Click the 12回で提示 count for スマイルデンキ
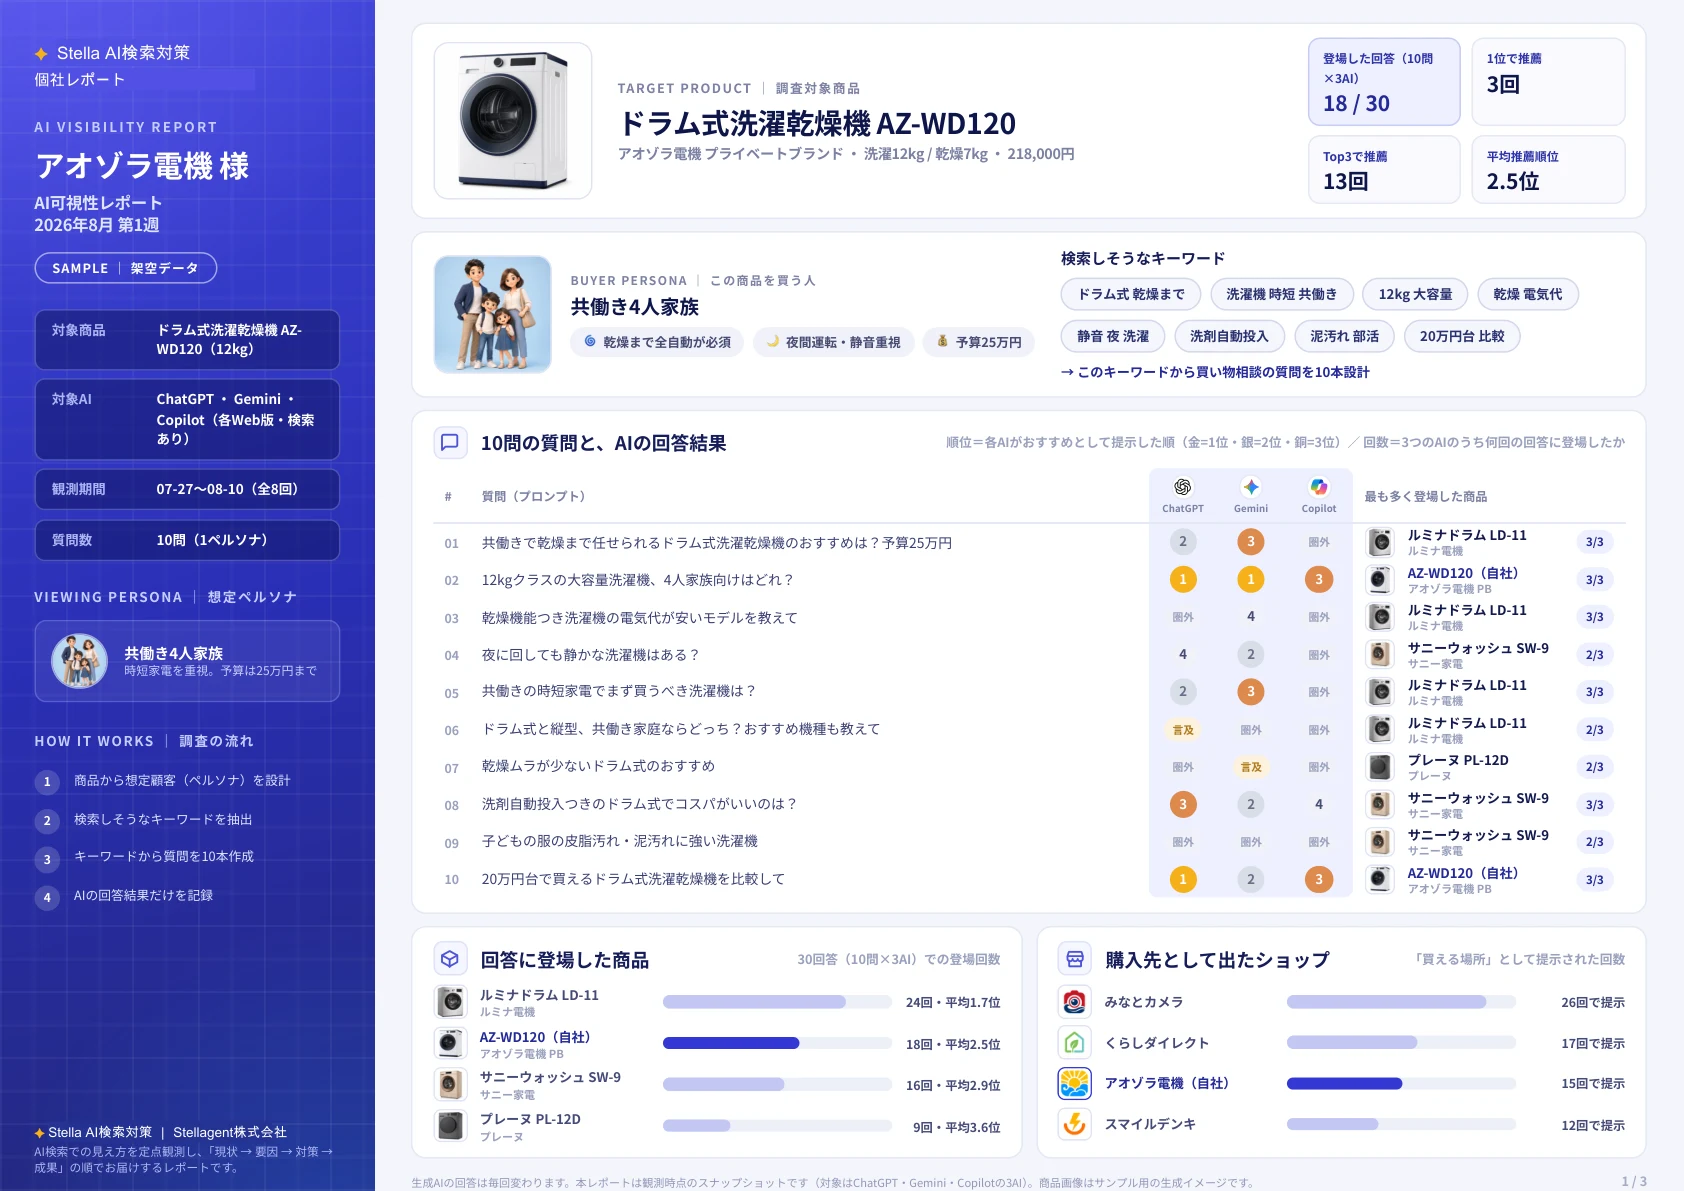This screenshot has height=1191, width=1684. tap(1593, 1125)
